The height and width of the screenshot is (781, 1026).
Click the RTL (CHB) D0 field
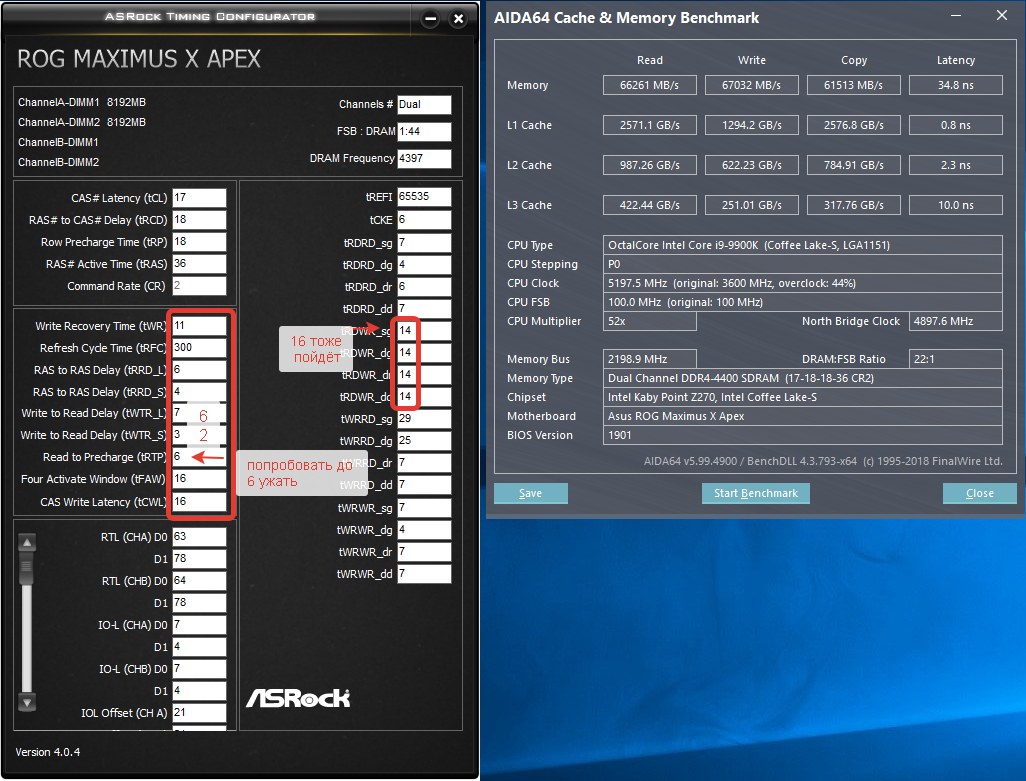(x=200, y=581)
